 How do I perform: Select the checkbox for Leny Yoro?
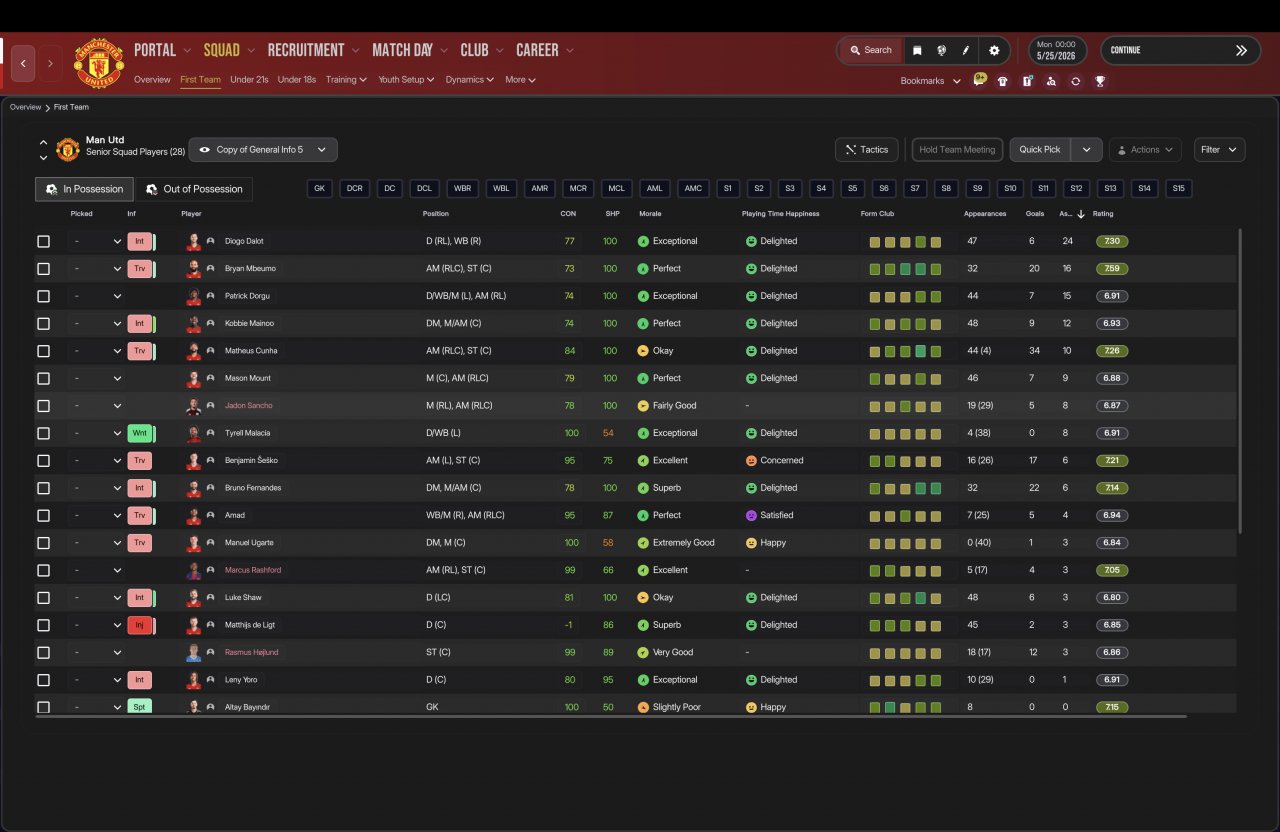point(43,680)
